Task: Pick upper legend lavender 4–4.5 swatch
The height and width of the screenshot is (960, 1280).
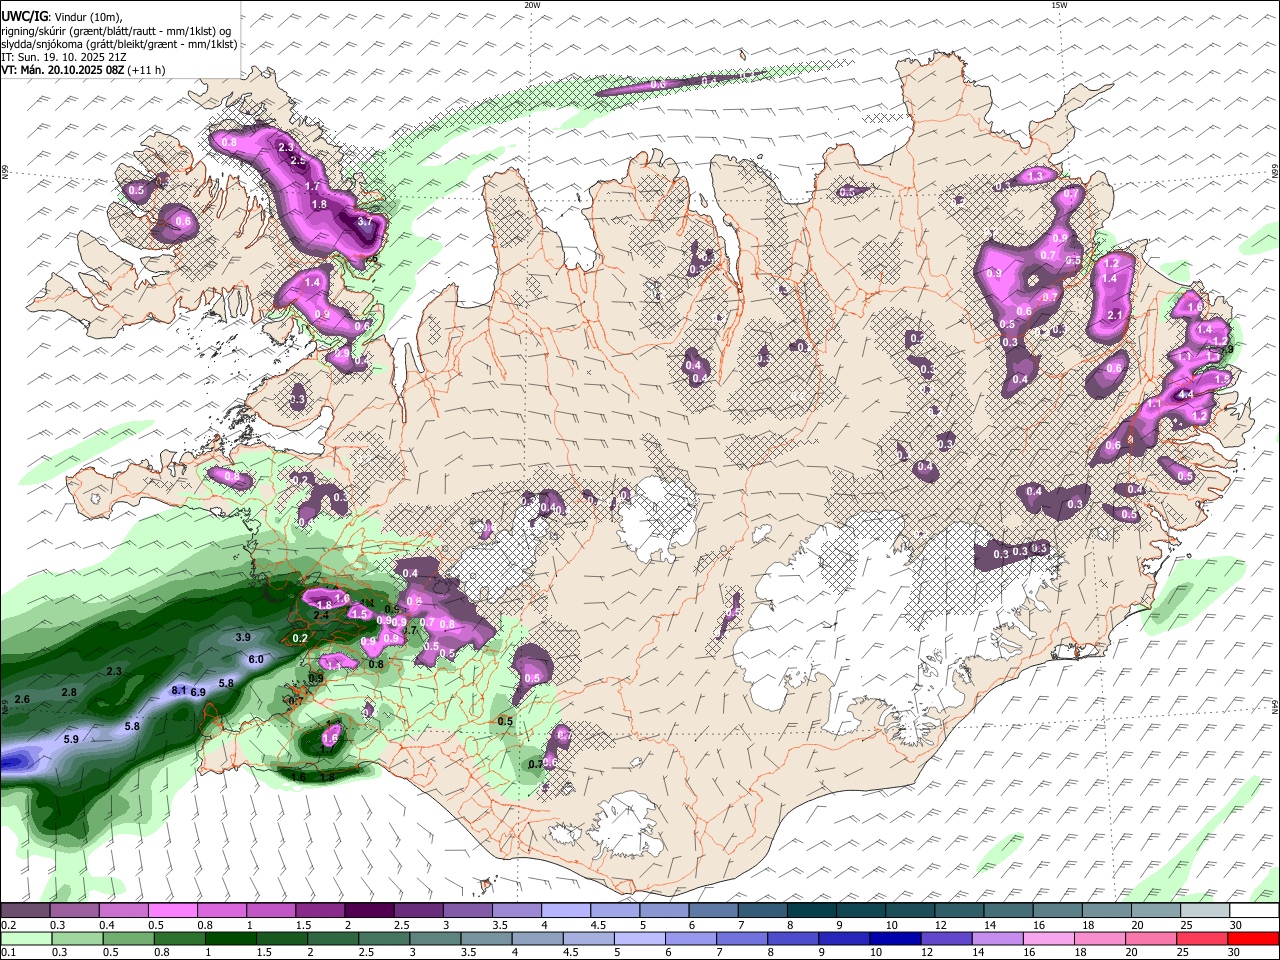Action: pyautogui.click(x=566, y=911)
